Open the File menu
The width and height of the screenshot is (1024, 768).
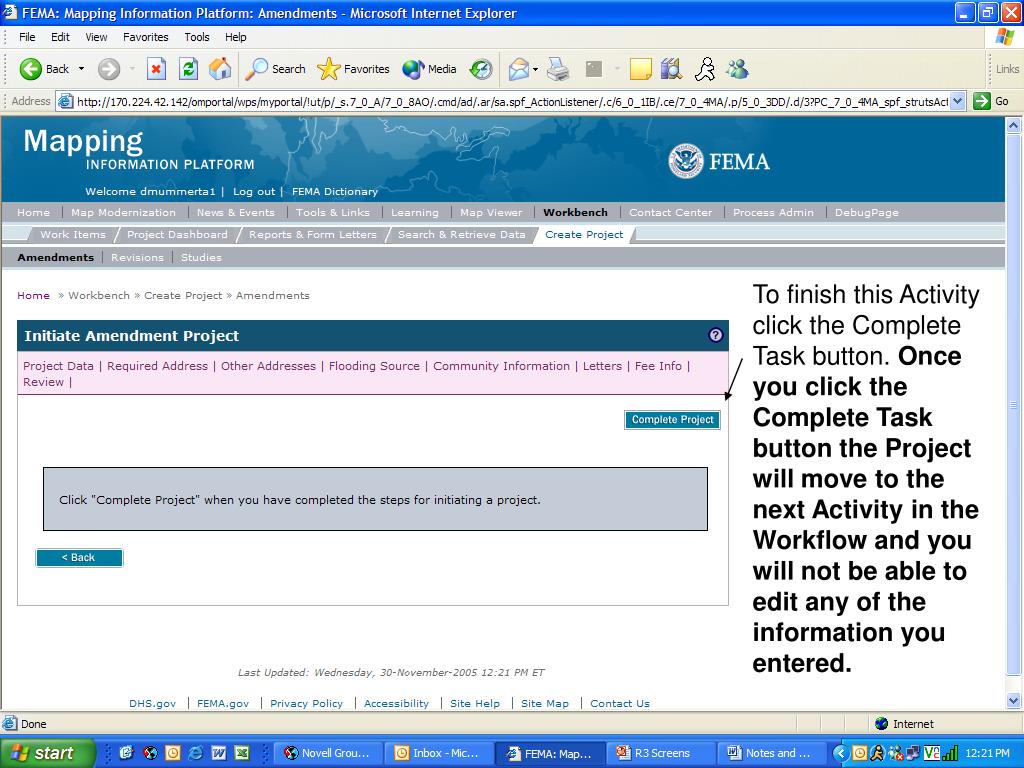click(27, 37)
